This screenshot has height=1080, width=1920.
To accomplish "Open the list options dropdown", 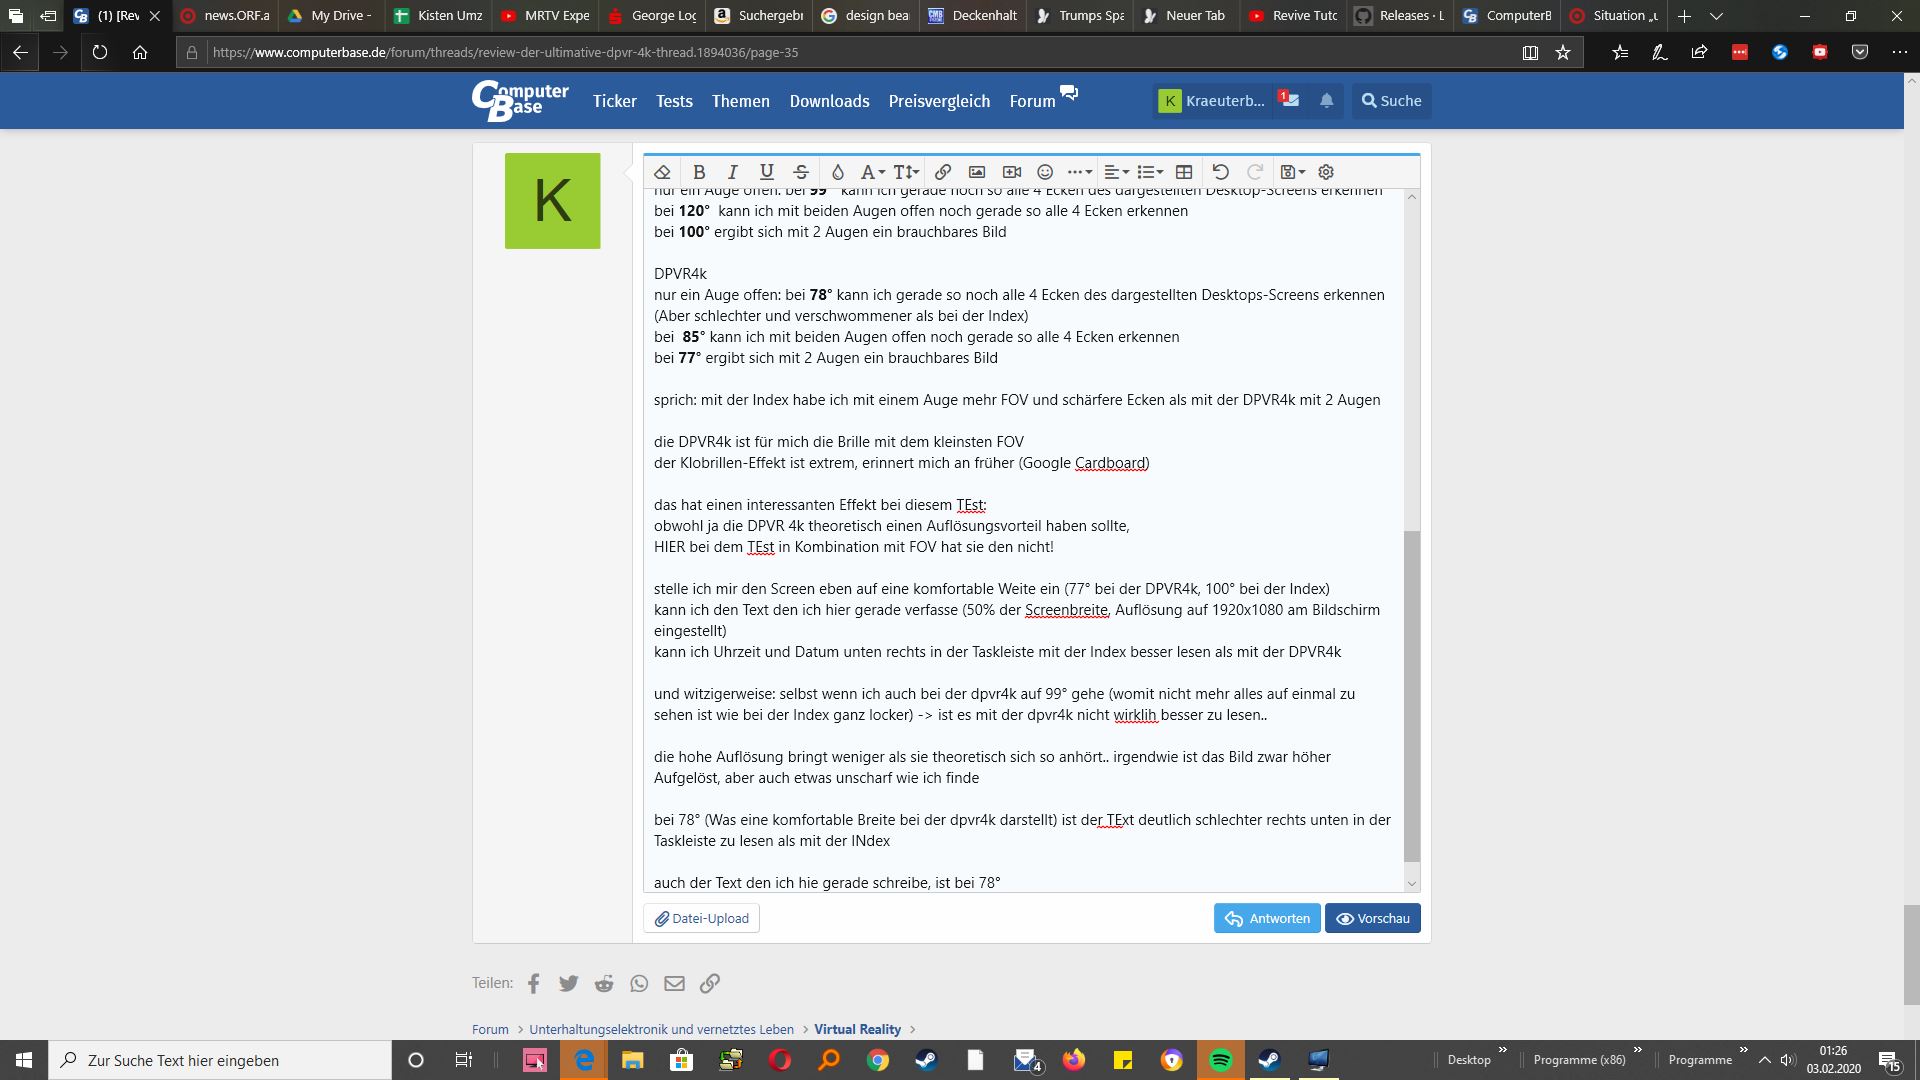I will [x=1150, y=172].
